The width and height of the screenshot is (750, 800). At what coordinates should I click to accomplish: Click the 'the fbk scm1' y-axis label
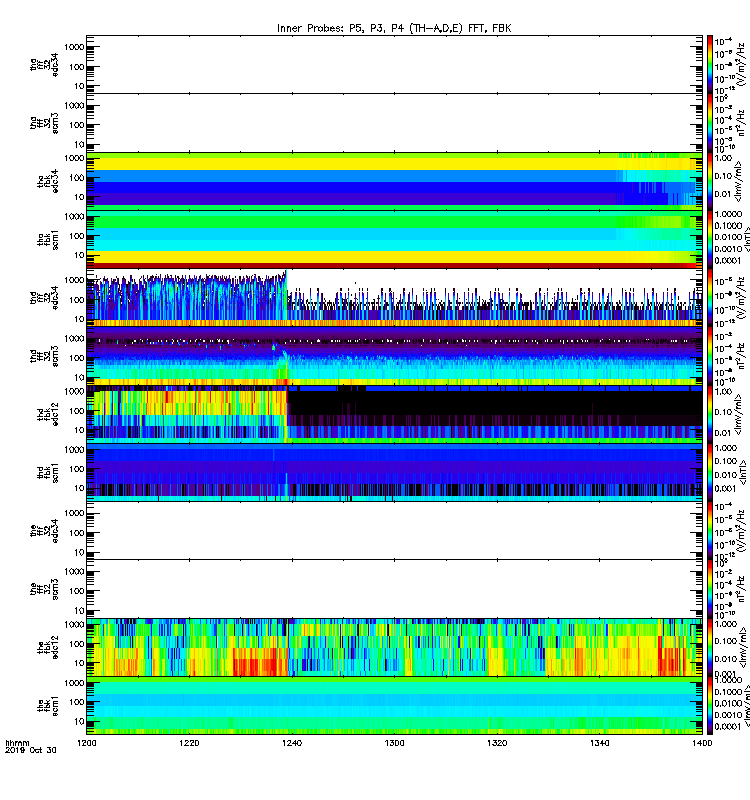tap(48, 706)
